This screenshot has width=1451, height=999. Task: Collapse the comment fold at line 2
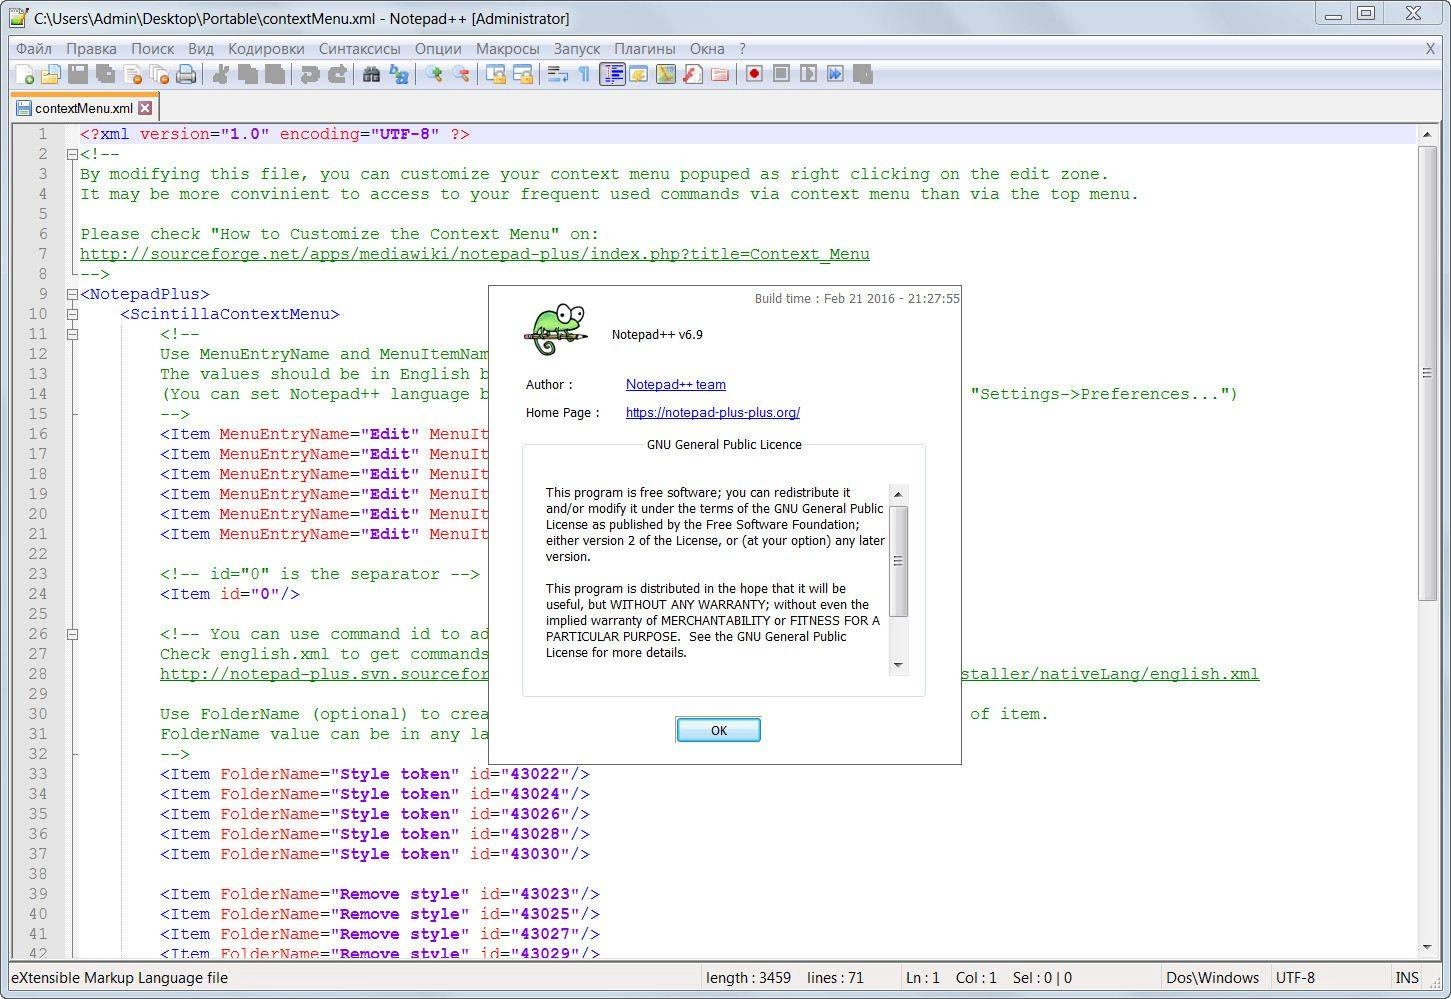tap(72, 154)
